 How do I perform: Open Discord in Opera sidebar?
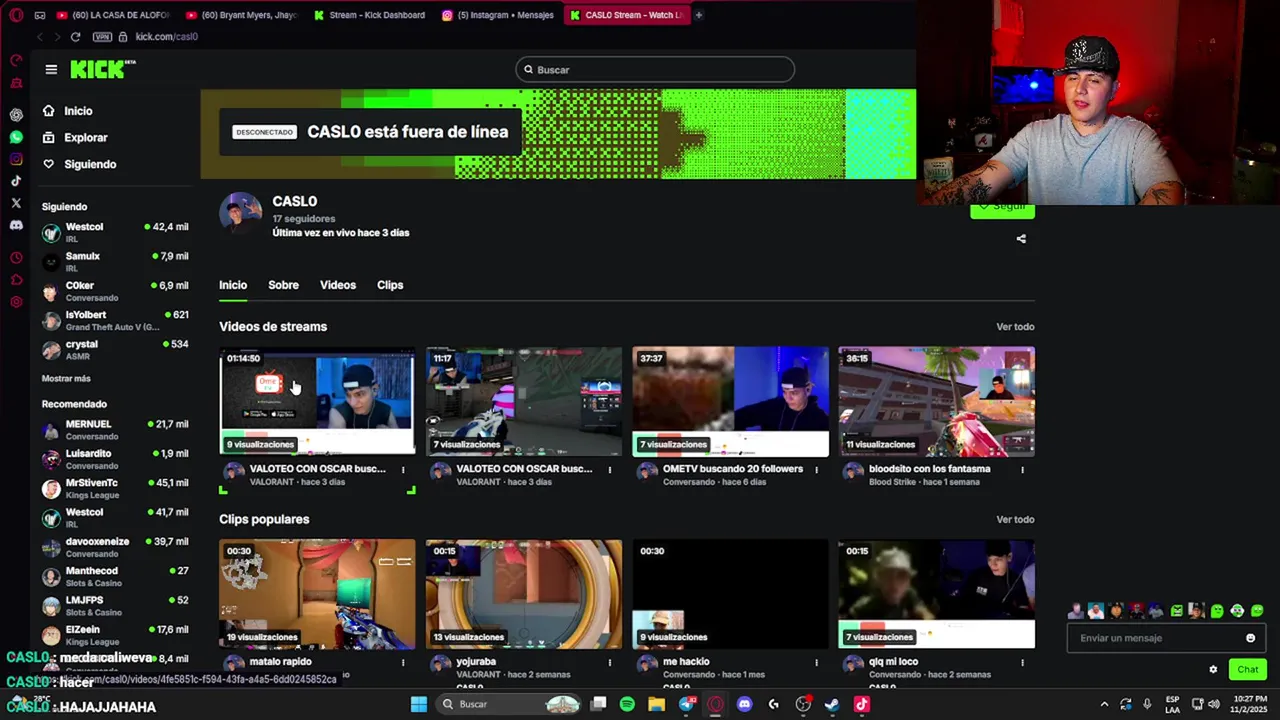click(16, 225)
